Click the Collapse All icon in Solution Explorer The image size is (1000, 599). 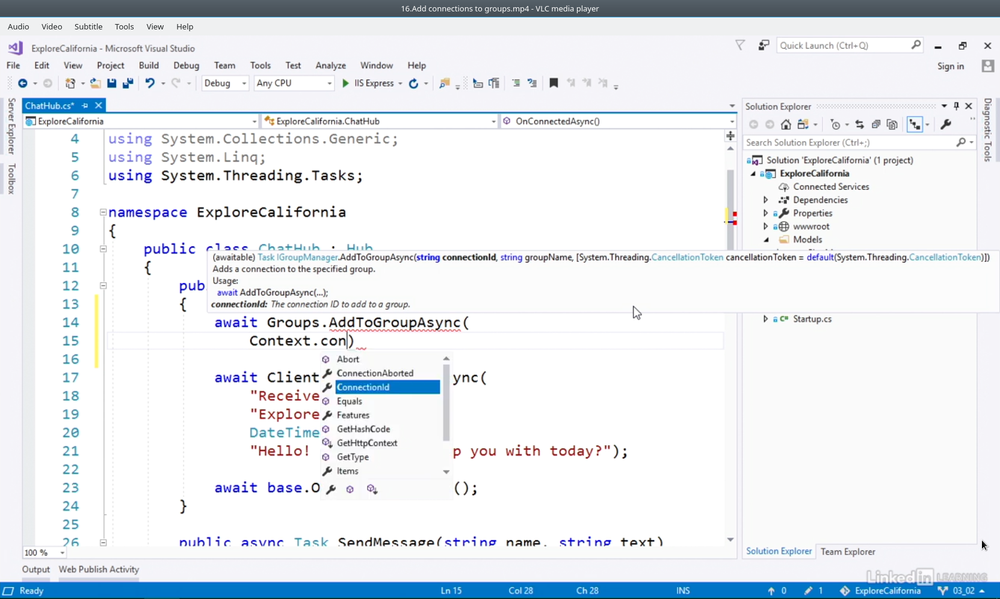pyautogui.click(x=876, y=125)
